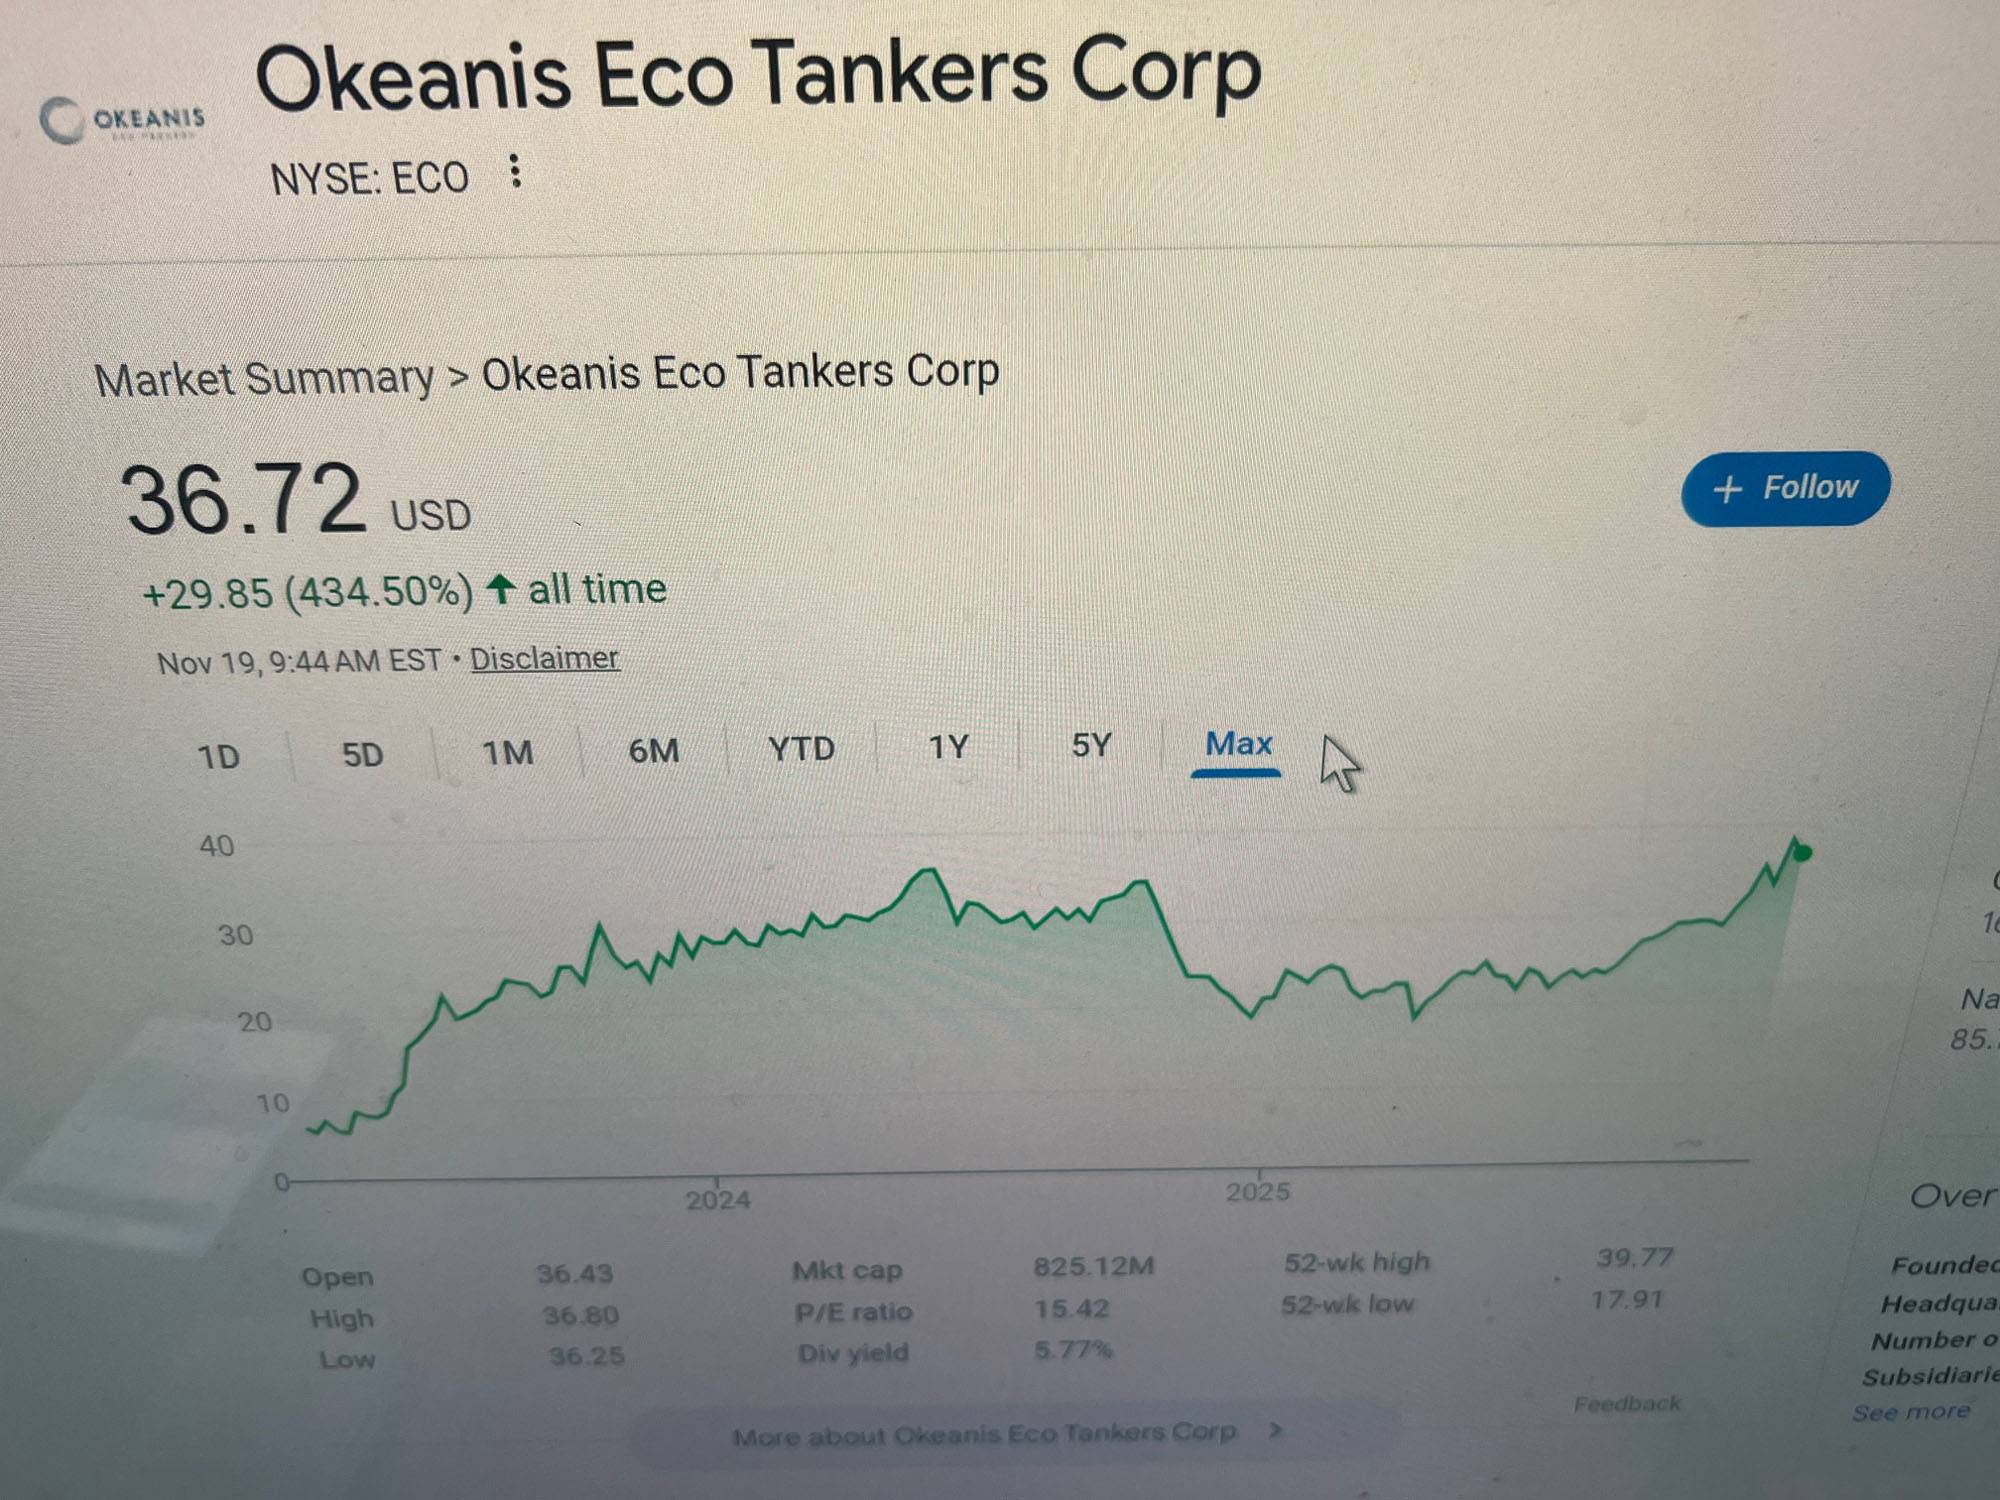Click the Okeanis company logo
Viewport: 2000px width, 1500px height.
pos(122,121)
